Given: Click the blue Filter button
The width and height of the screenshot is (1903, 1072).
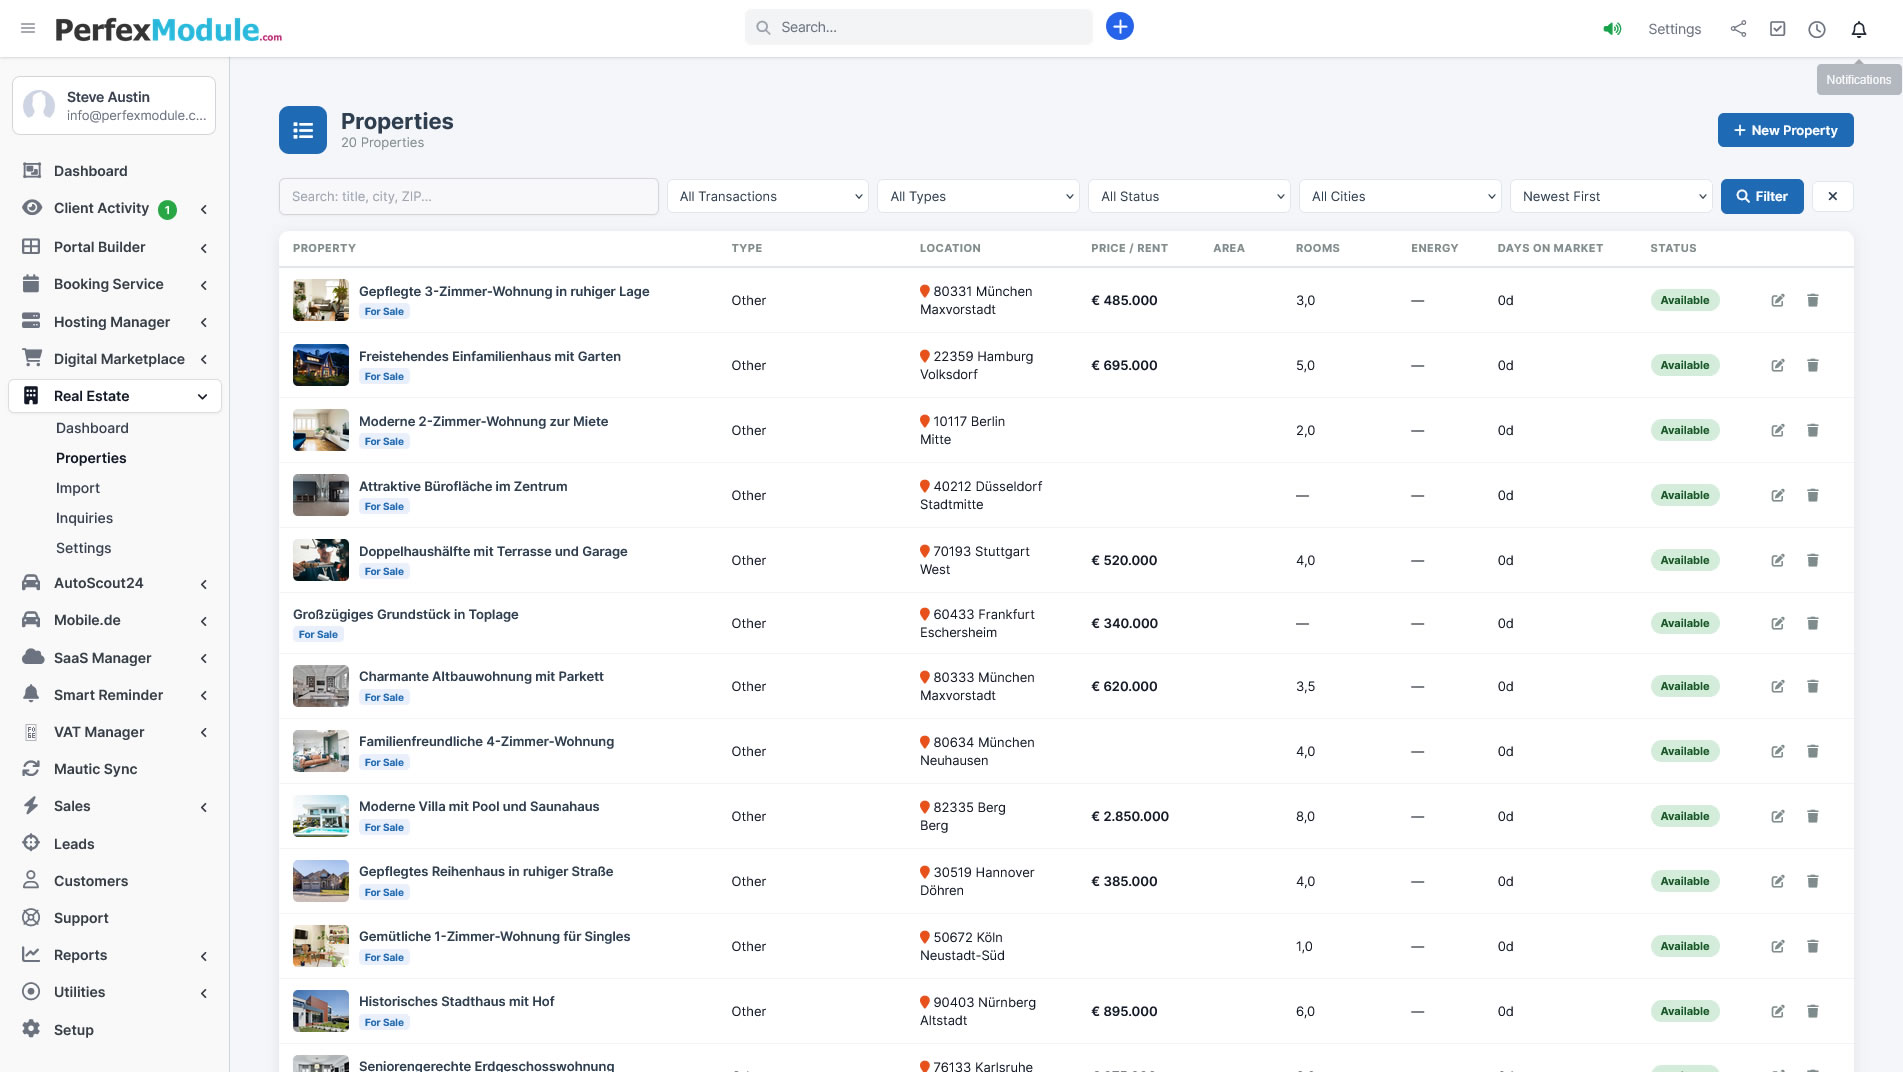Looking at the screenshot, I should coord(1761,197).
